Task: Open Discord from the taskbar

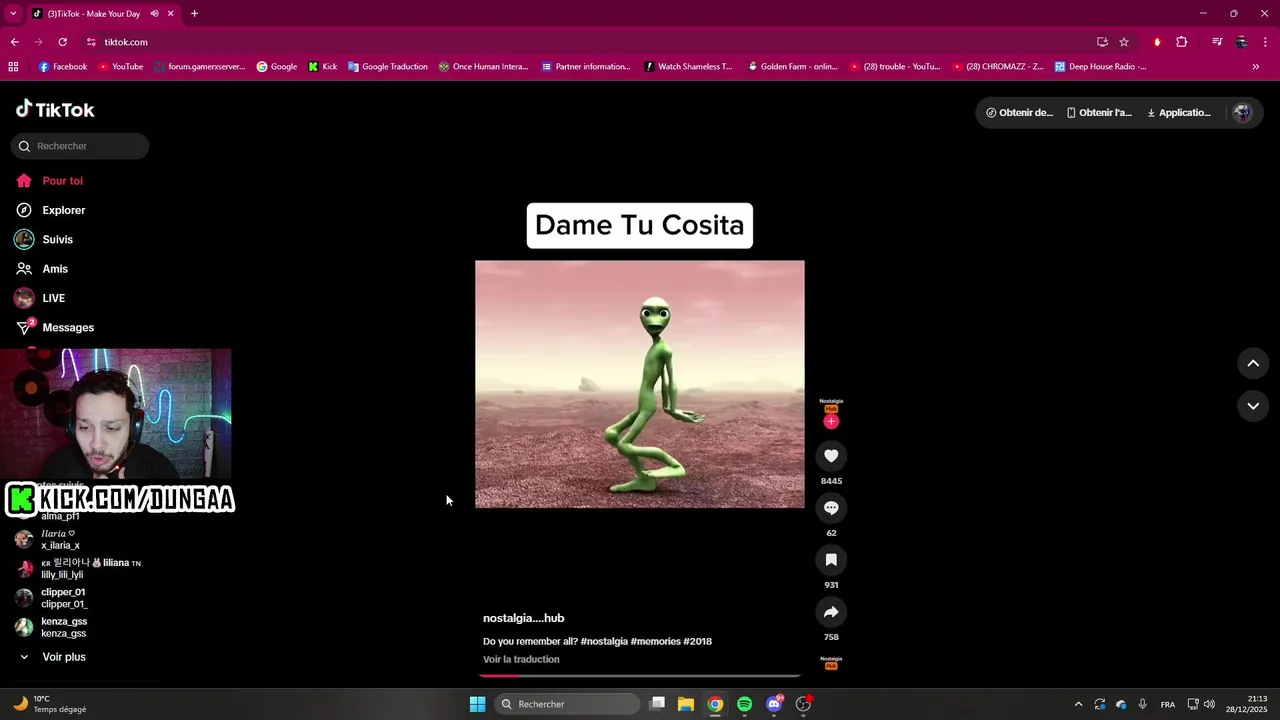Action: (x=774, y=704)
